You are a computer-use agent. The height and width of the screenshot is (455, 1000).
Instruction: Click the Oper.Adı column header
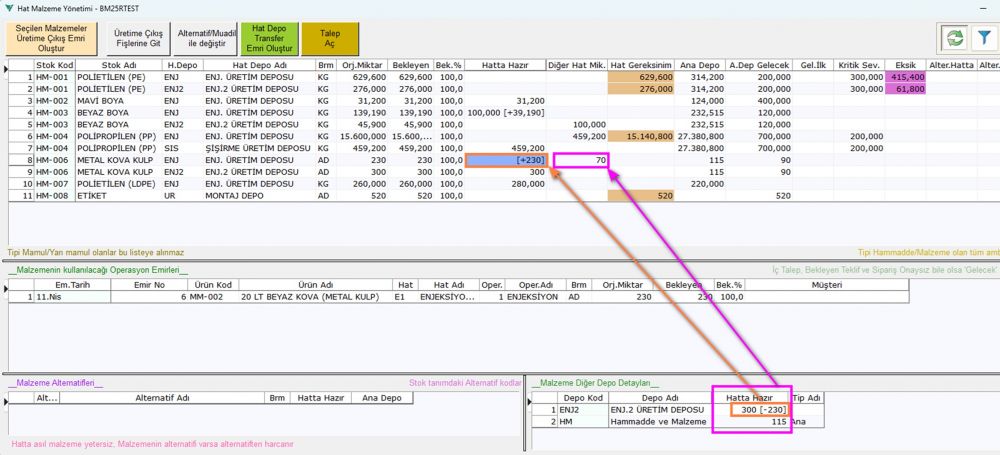tap(534, 285)
